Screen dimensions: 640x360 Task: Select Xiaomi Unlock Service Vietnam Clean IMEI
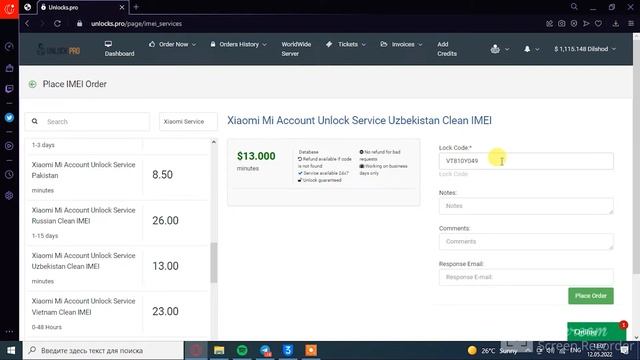[x=83, y=307]
